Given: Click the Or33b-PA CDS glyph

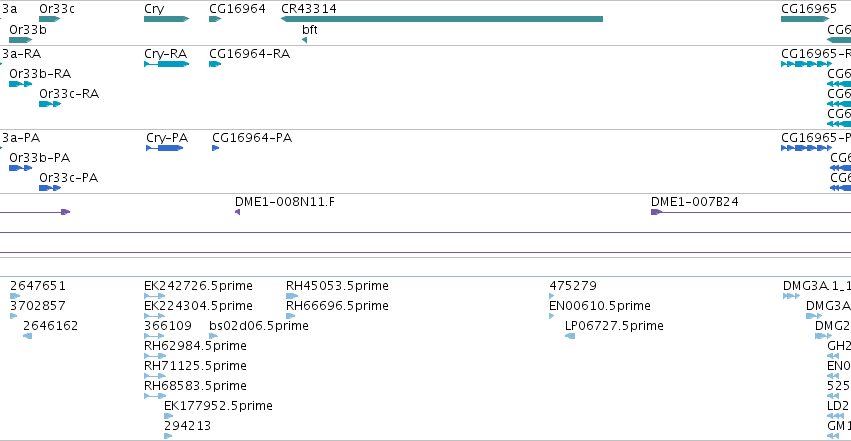Looking at the screenshot, I should [21, 168].
